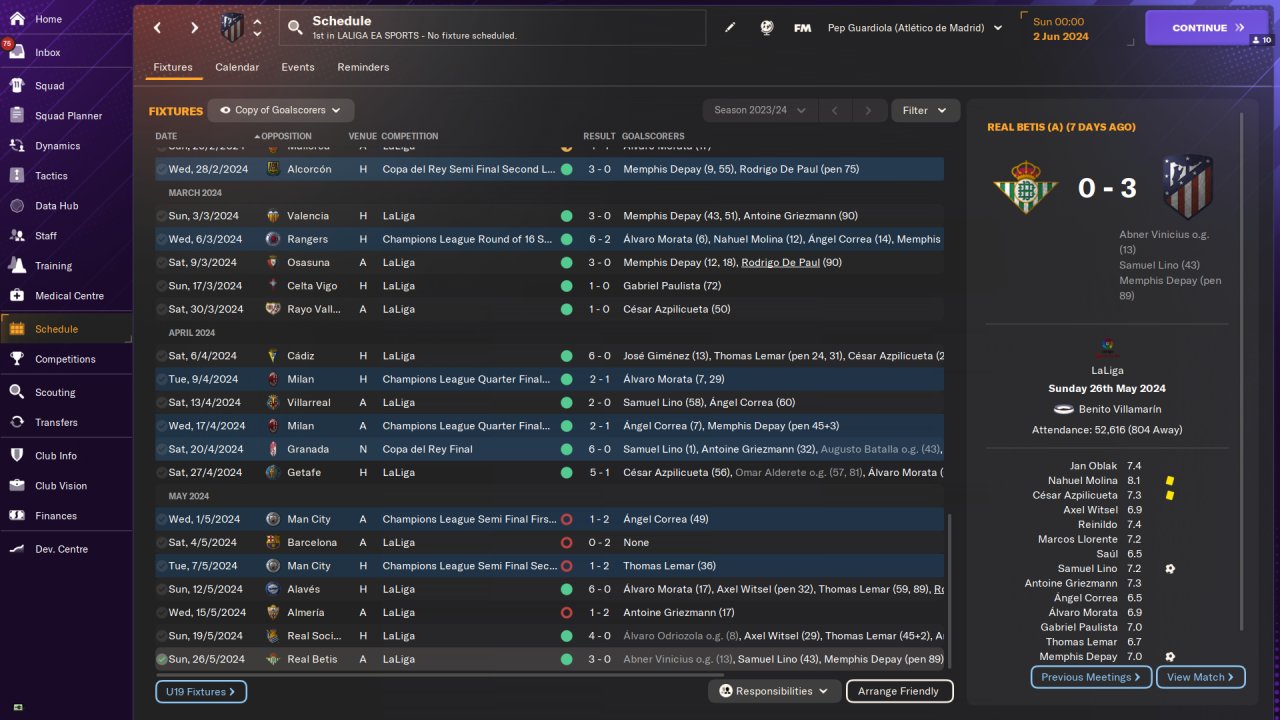Click the fixtures list vertical scrollbar
Image resolution: width=1280 pixels, height=720 pixels.
949,590
